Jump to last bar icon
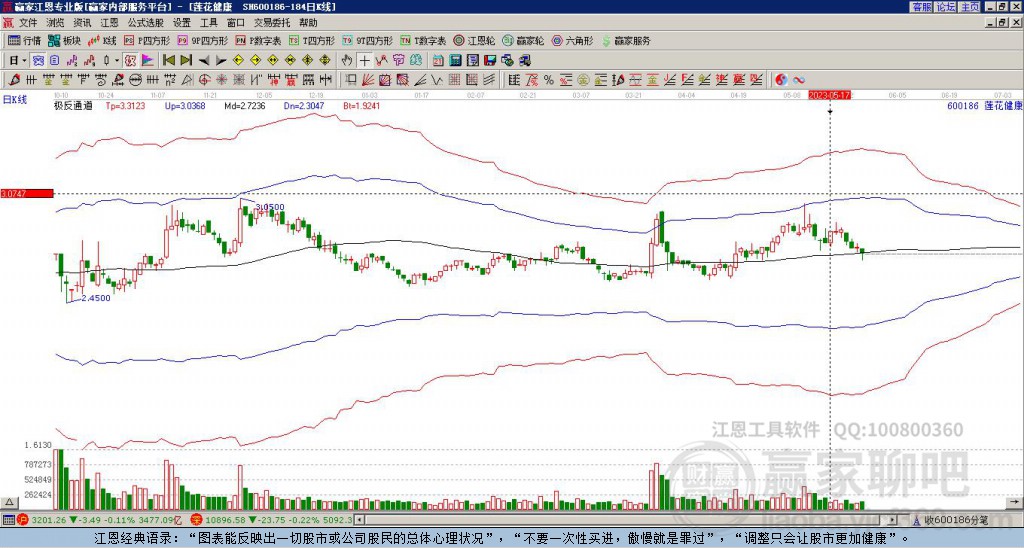 click(186, 60)
